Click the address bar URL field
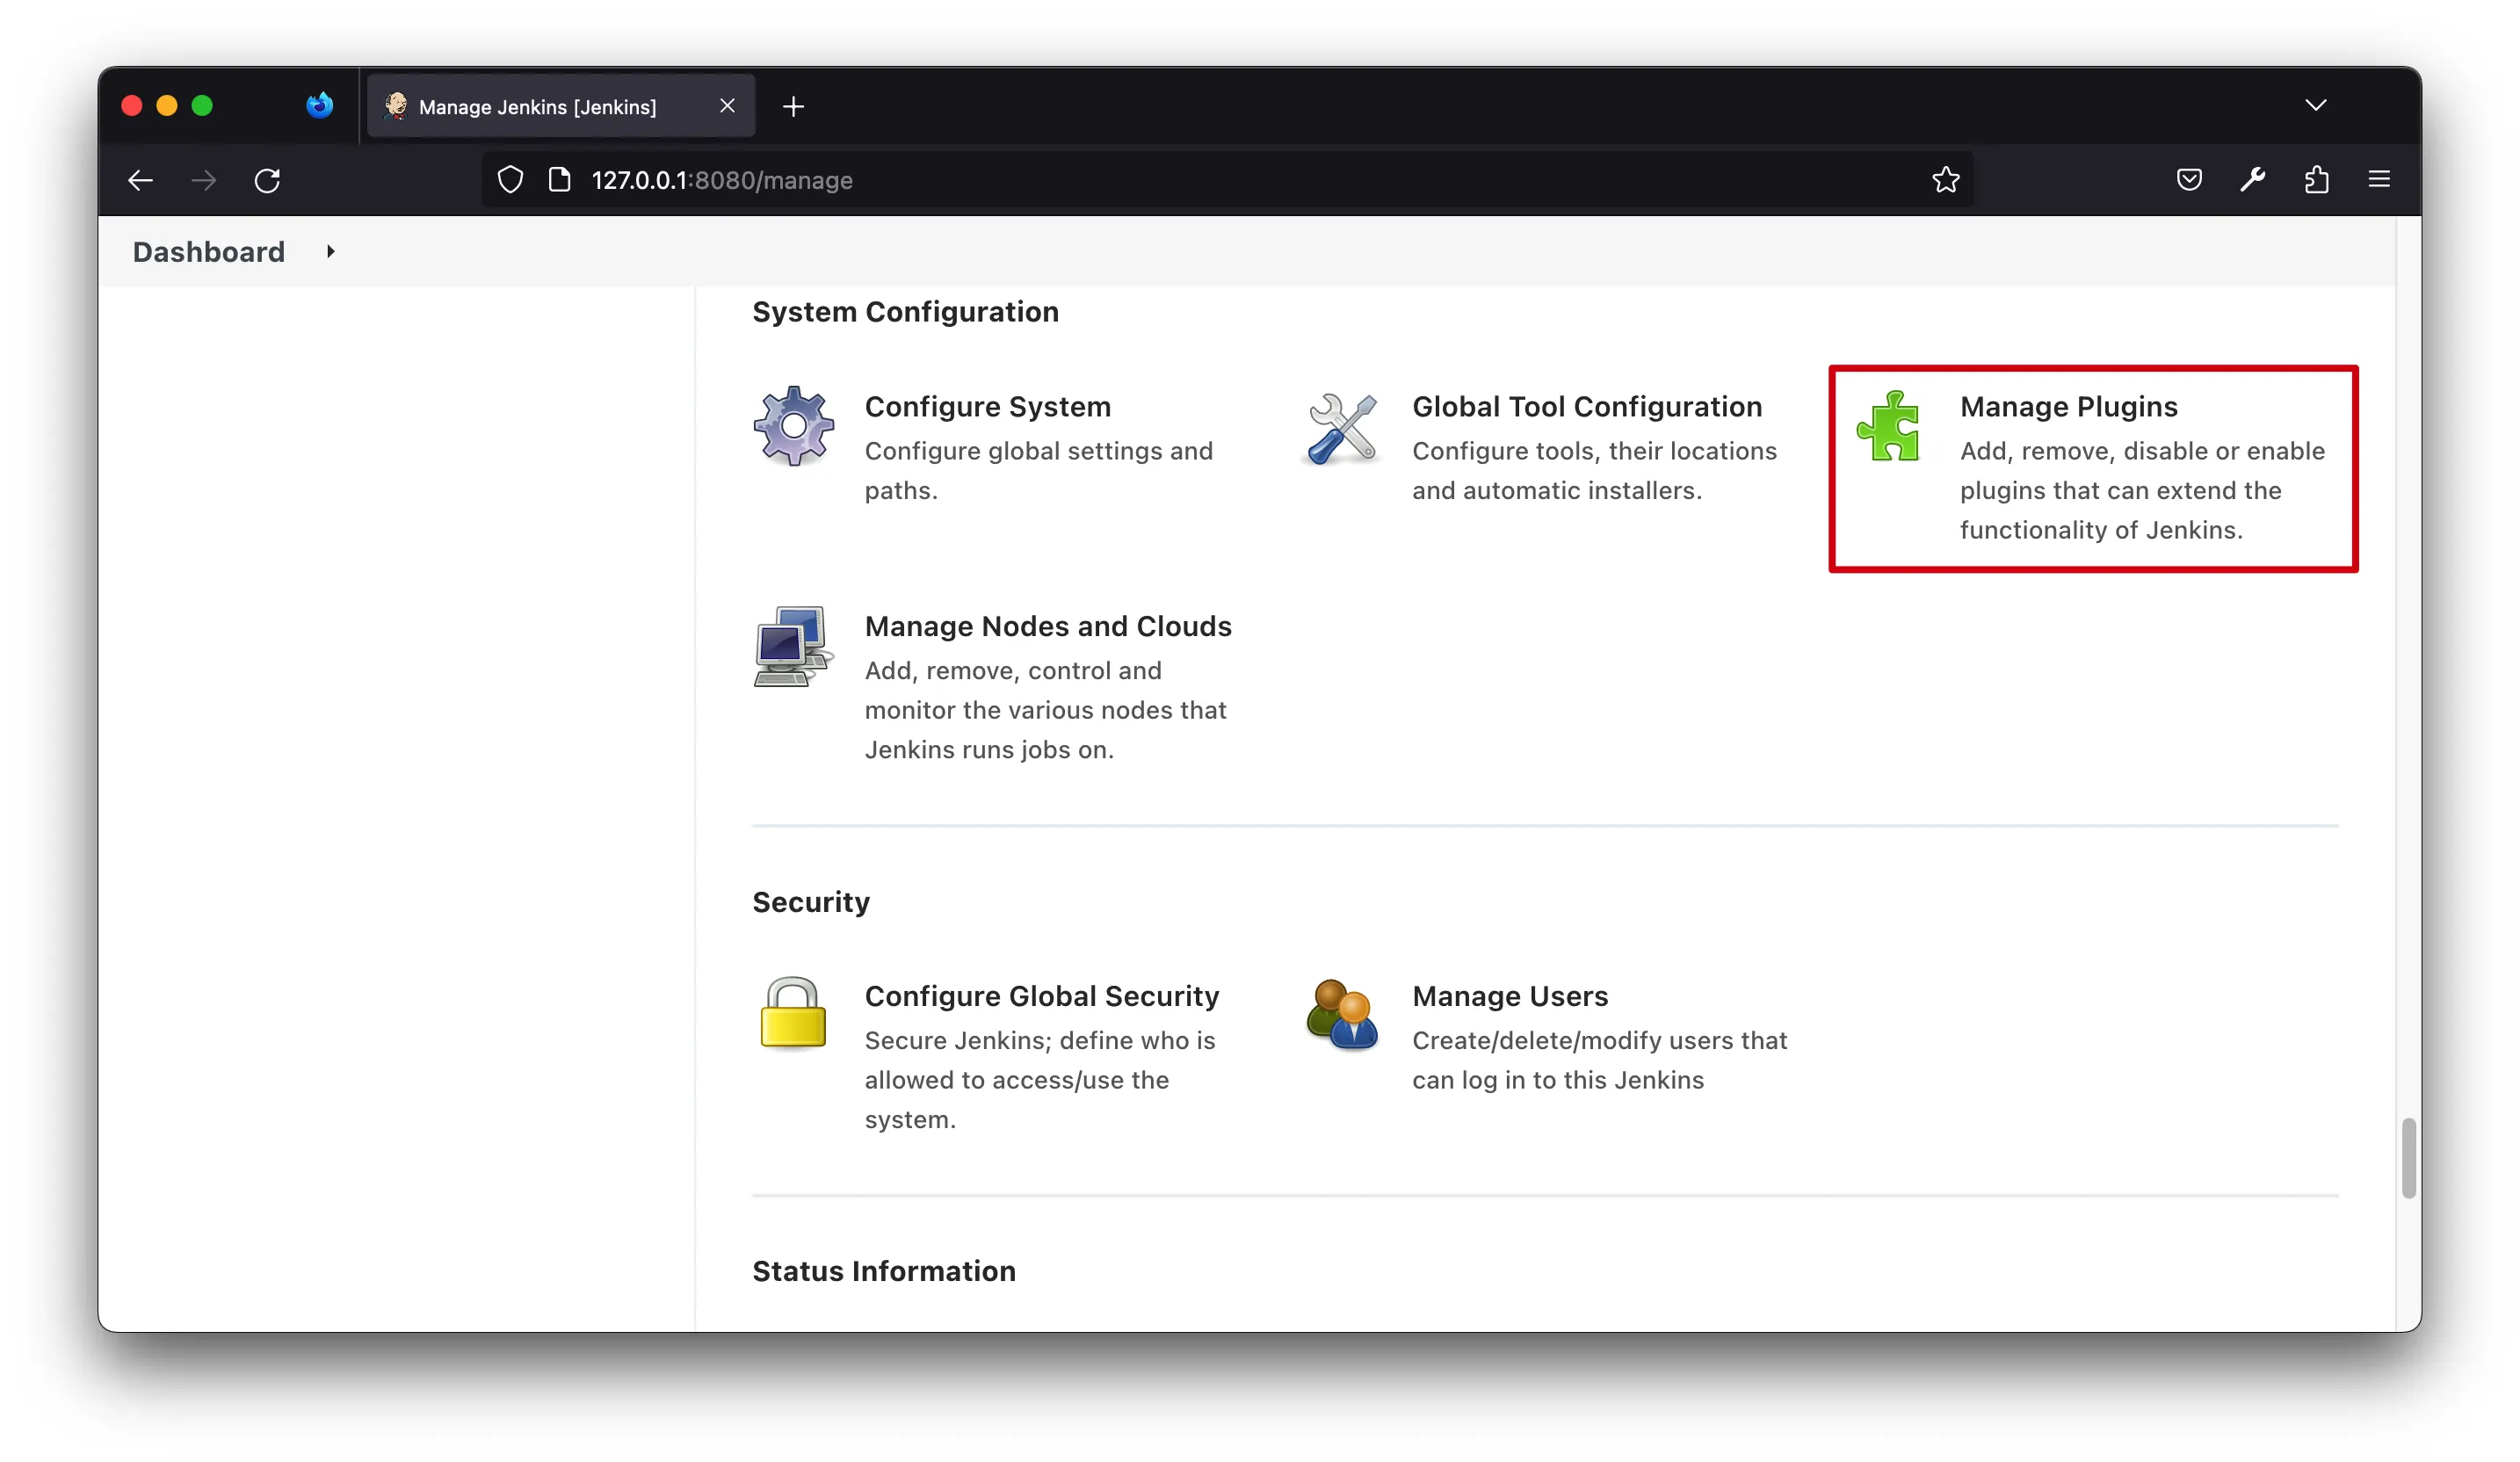This screenshot has height=1462, width=2520. tap(1200, 180)
